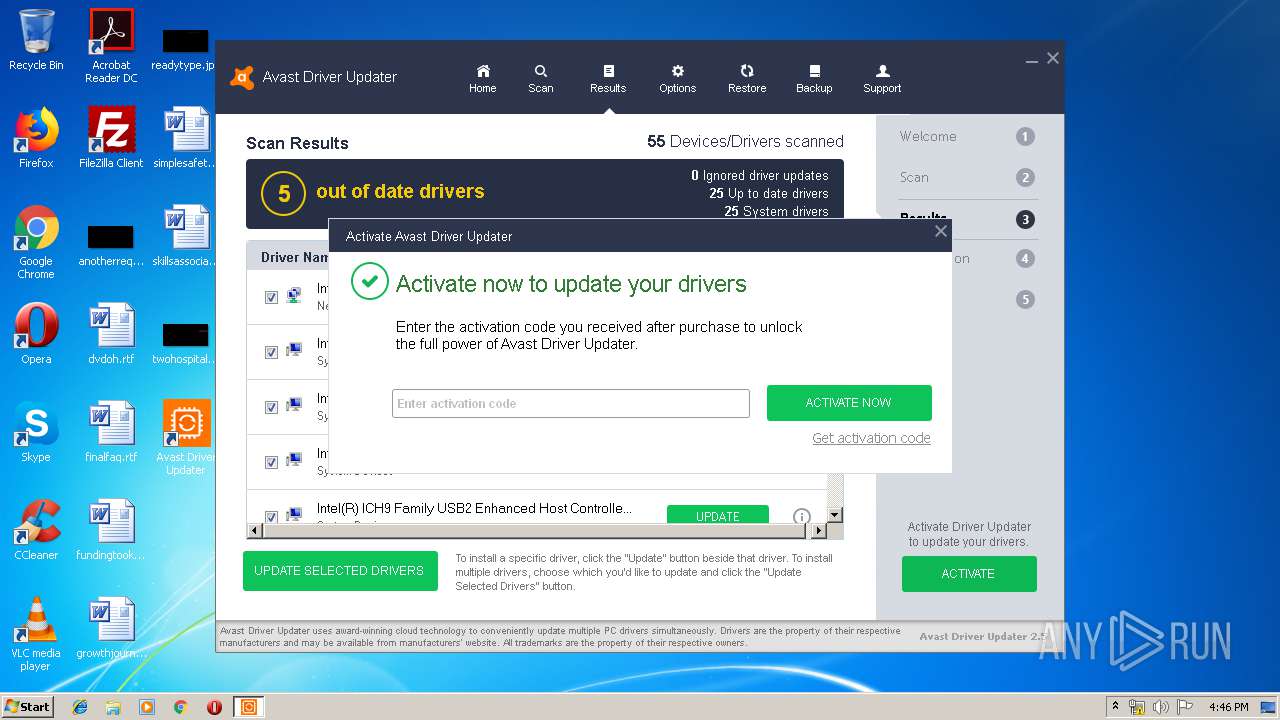Open Windows Explorer from taskbar
This screenshot has height=720, width=1280.
pos(113,707)
